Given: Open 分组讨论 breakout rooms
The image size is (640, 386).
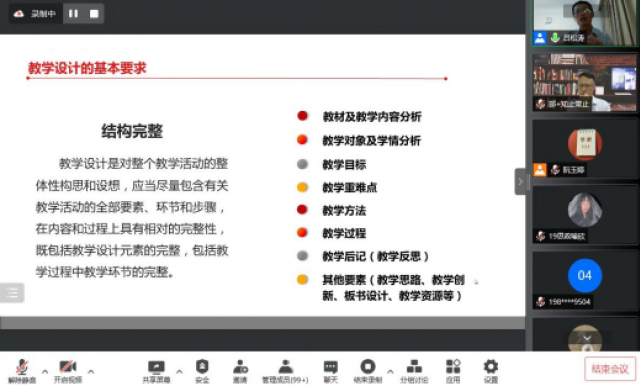Looking at the screenshot, I should pos(414,371).
